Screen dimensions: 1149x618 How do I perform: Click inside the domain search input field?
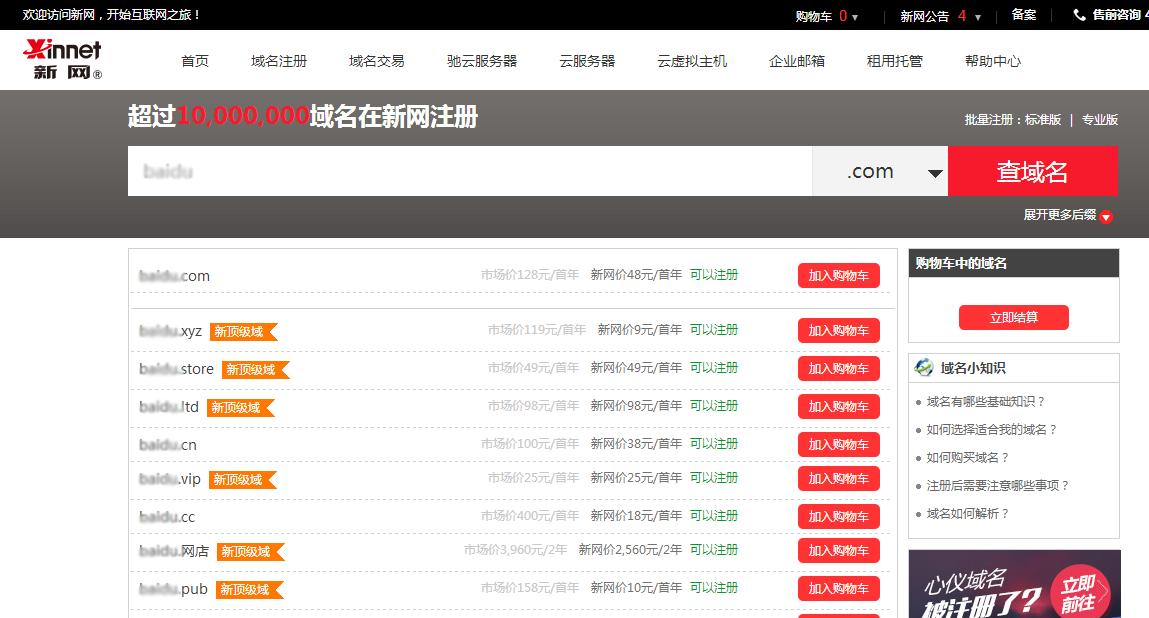pyautogui.click(x=470, y=171)
